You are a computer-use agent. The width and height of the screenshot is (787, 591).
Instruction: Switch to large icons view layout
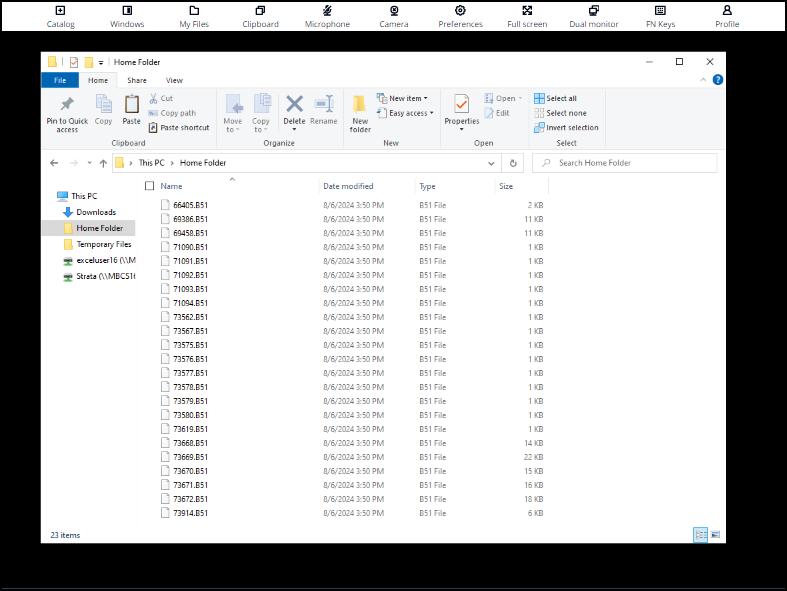715,535
